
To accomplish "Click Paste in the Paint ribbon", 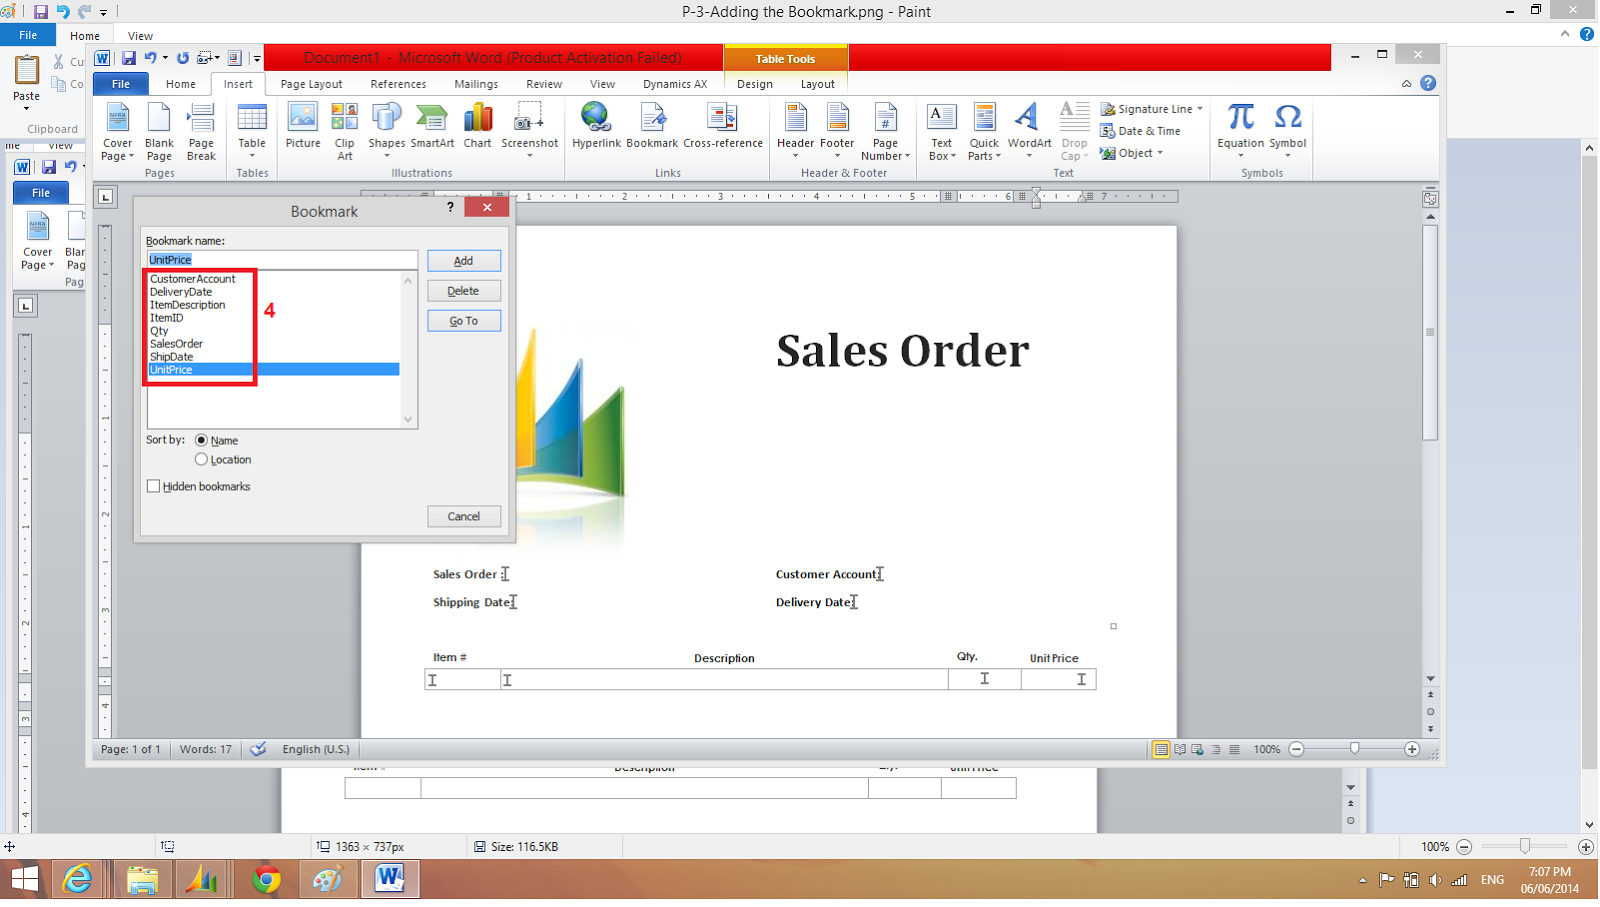I will pos(27,83).
